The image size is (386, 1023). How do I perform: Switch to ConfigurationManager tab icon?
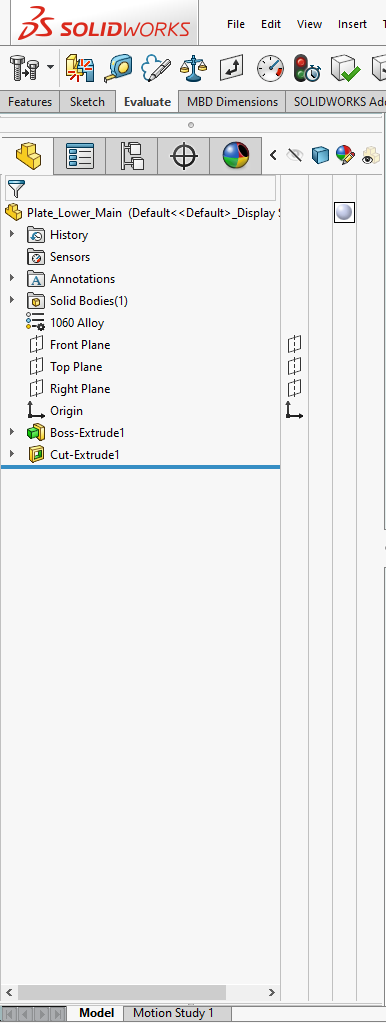(x=132, y=155)
